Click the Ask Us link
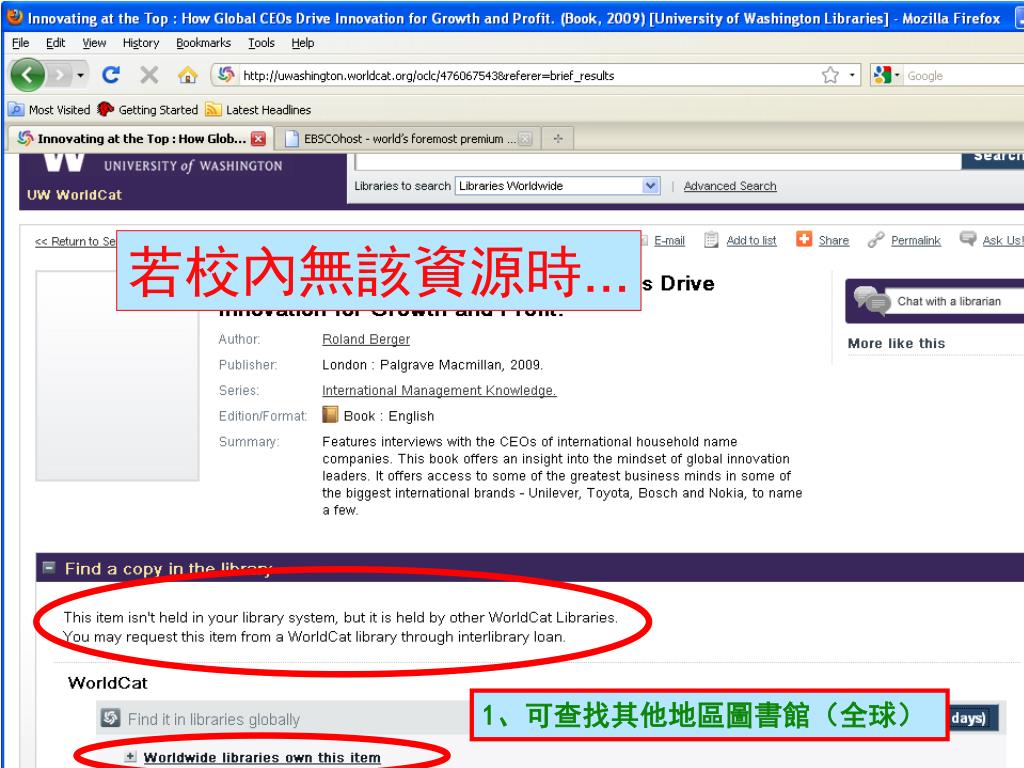Viewport: 1024px width, 768px height. (1003, 240)
